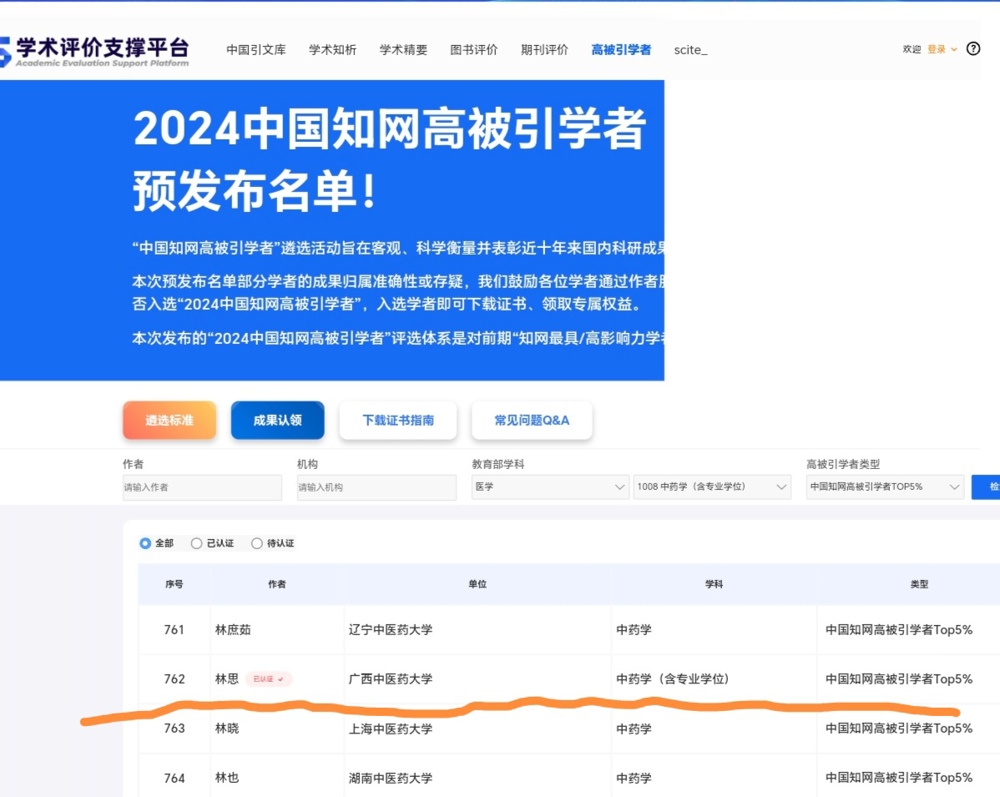Switch to 图书评价 in navigation
This screenshot has width=1000, height=797.
(x=474, y=50)
